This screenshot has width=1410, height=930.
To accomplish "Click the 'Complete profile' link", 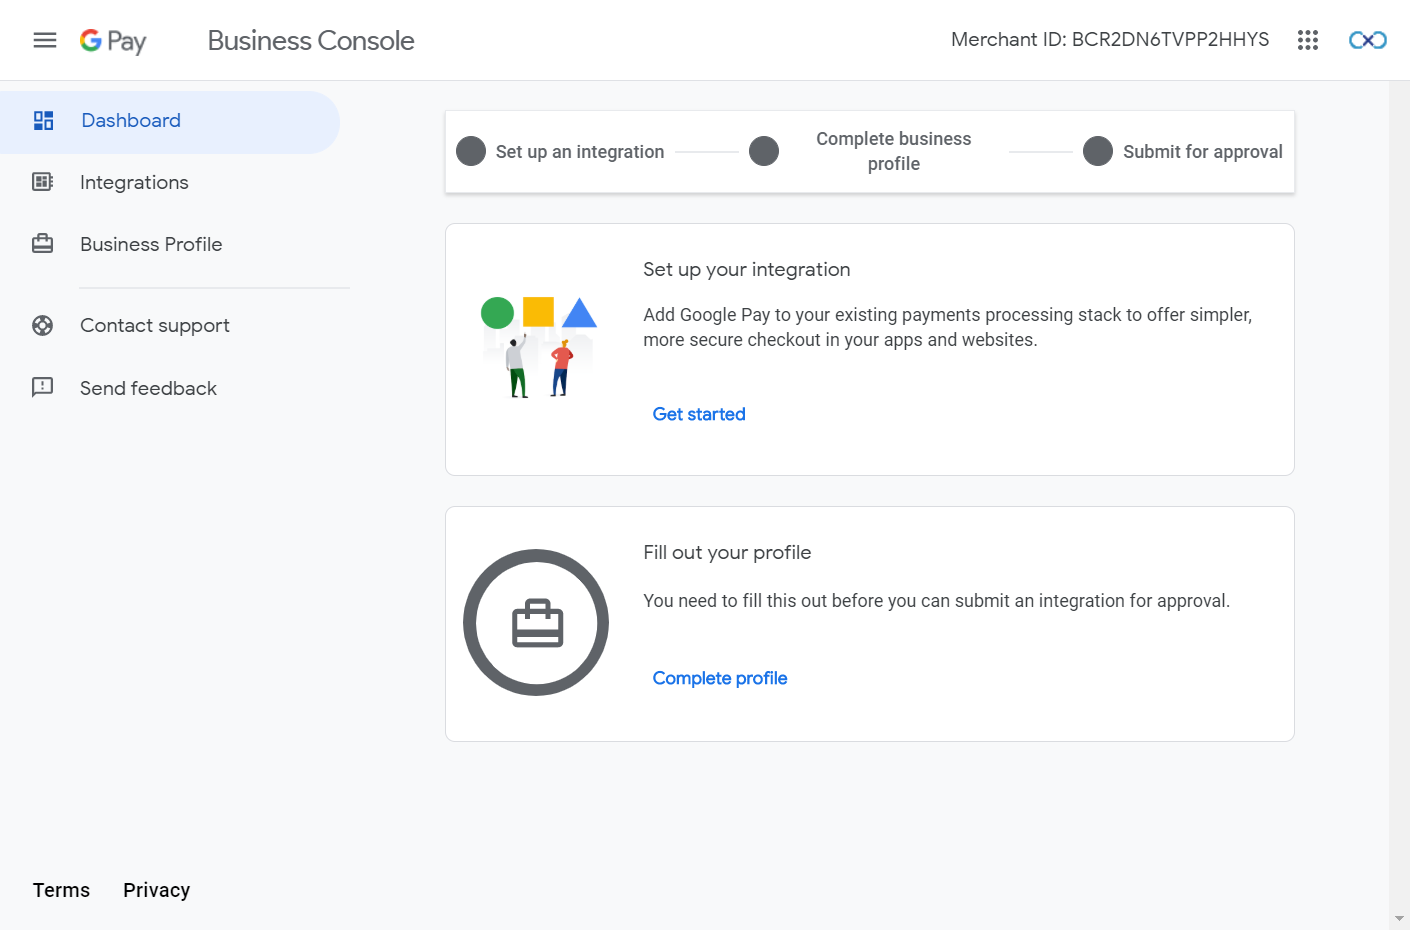I will (x=720, y=678).
